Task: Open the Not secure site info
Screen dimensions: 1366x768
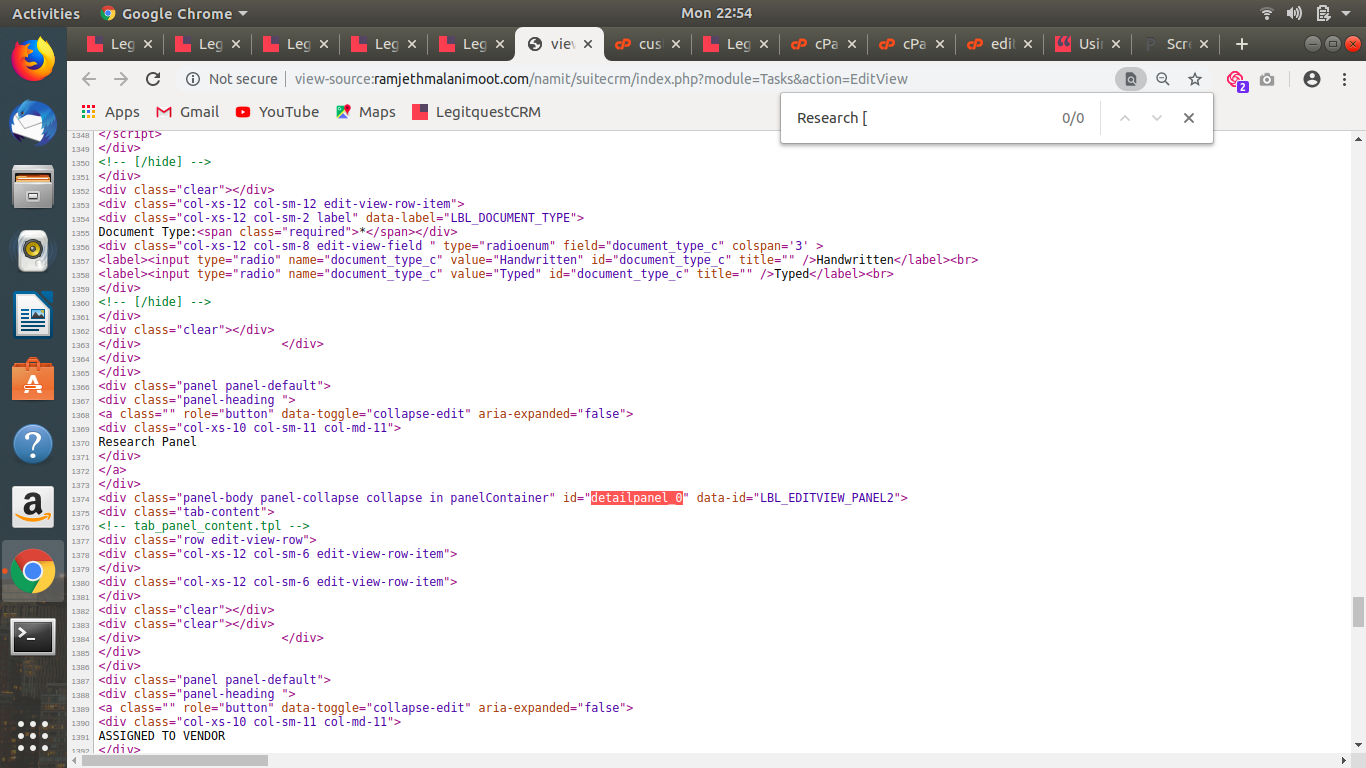Action: 231,79
